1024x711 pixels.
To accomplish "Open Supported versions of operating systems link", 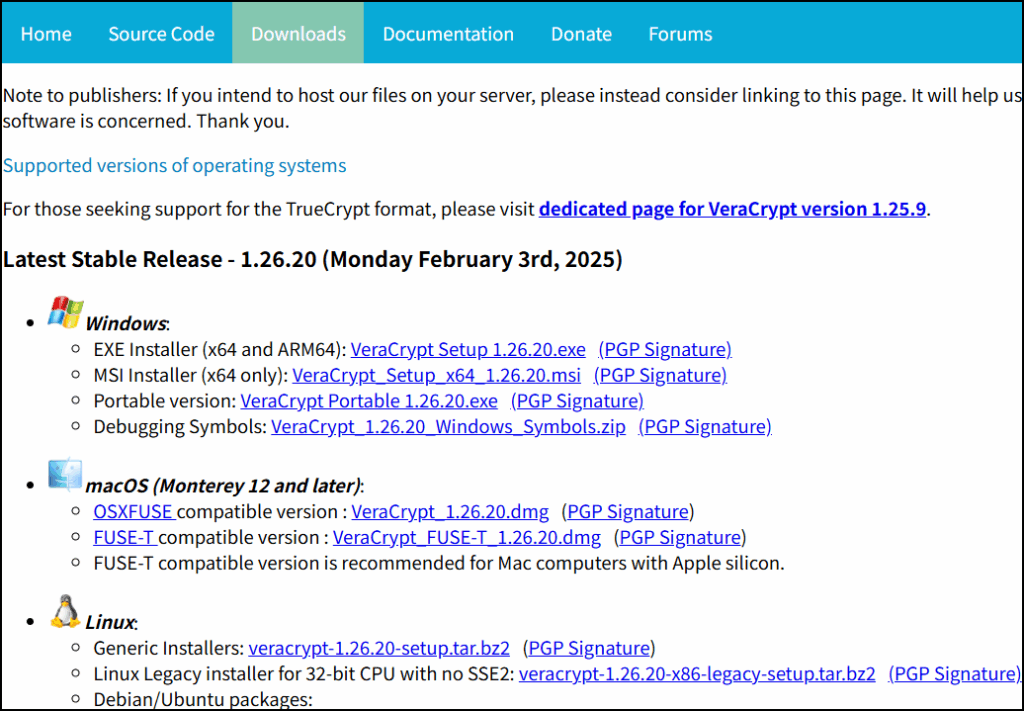I will click(x=174, y=166).
